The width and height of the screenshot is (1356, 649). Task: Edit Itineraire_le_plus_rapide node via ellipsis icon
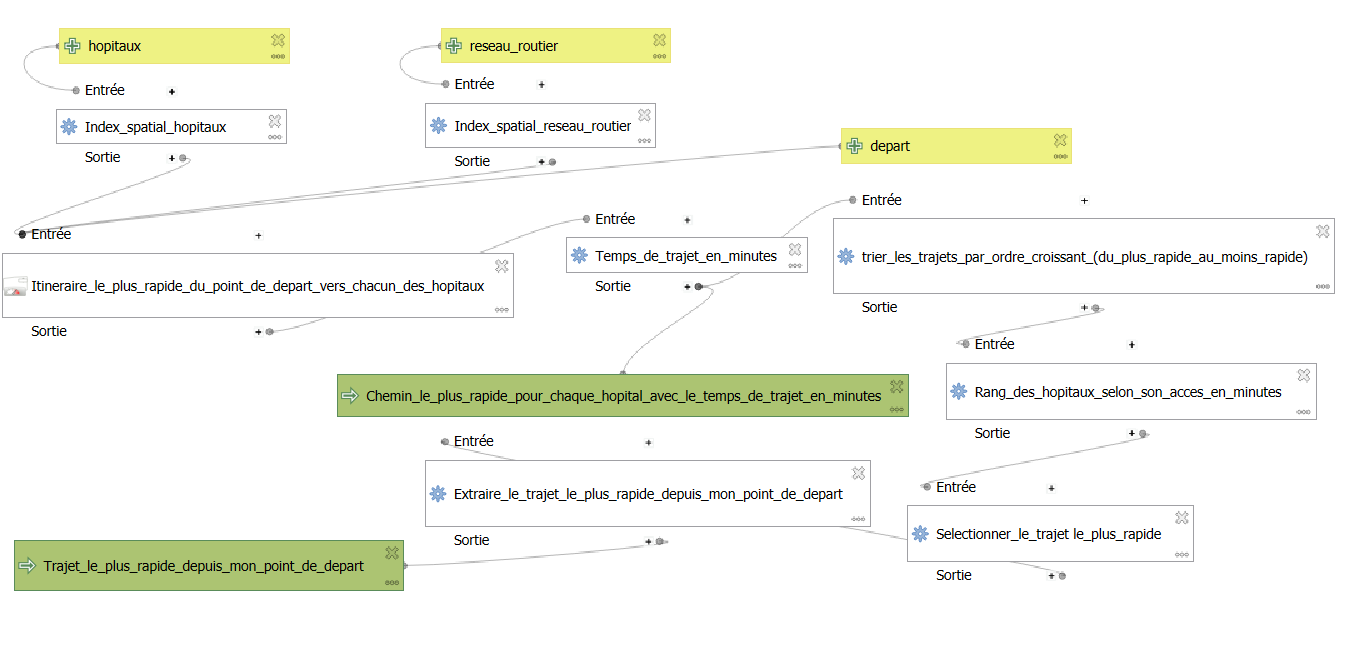click(x=503, y=310)
